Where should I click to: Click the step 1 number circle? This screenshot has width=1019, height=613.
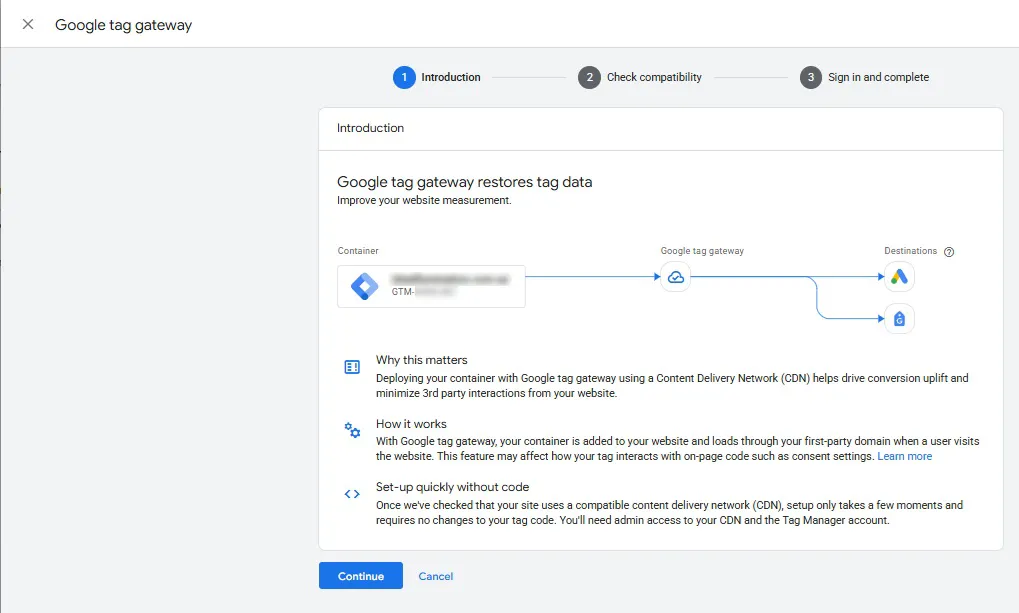coord(404,77)
